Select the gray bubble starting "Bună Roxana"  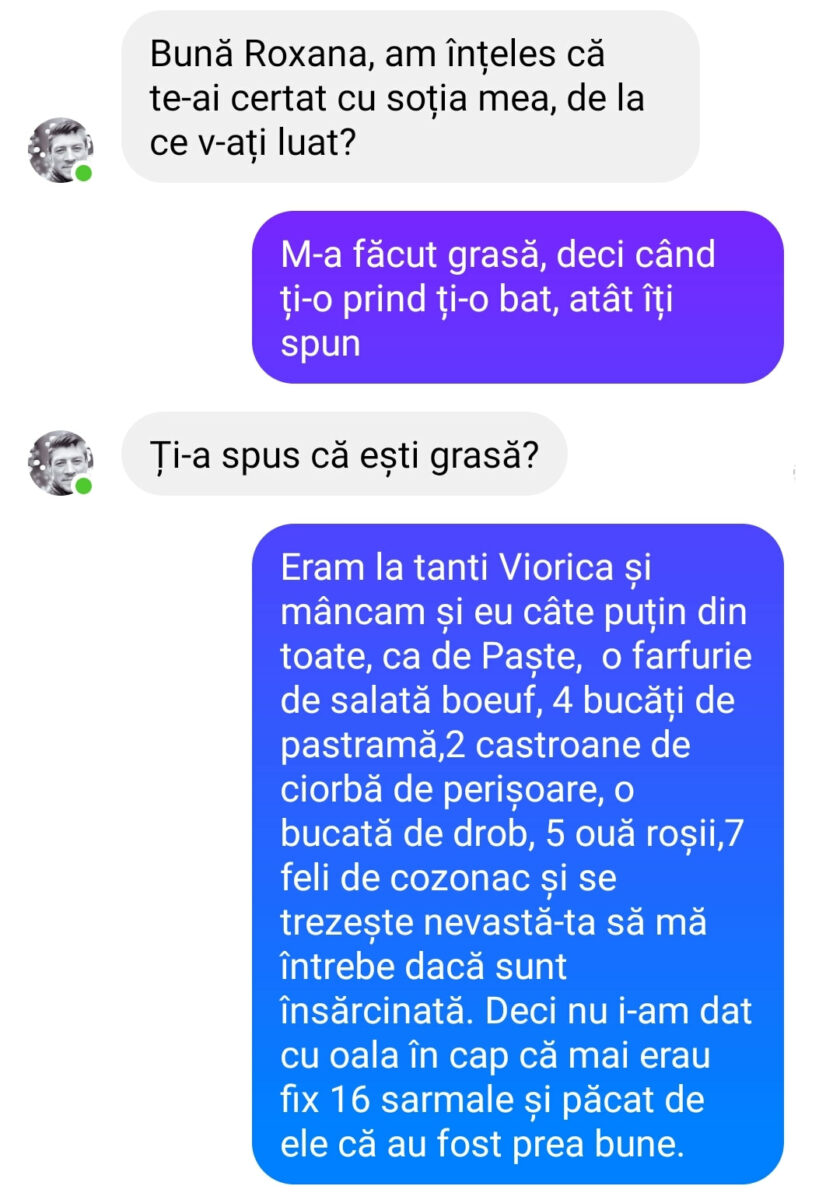pyautogui.click(x=410, y=97)
